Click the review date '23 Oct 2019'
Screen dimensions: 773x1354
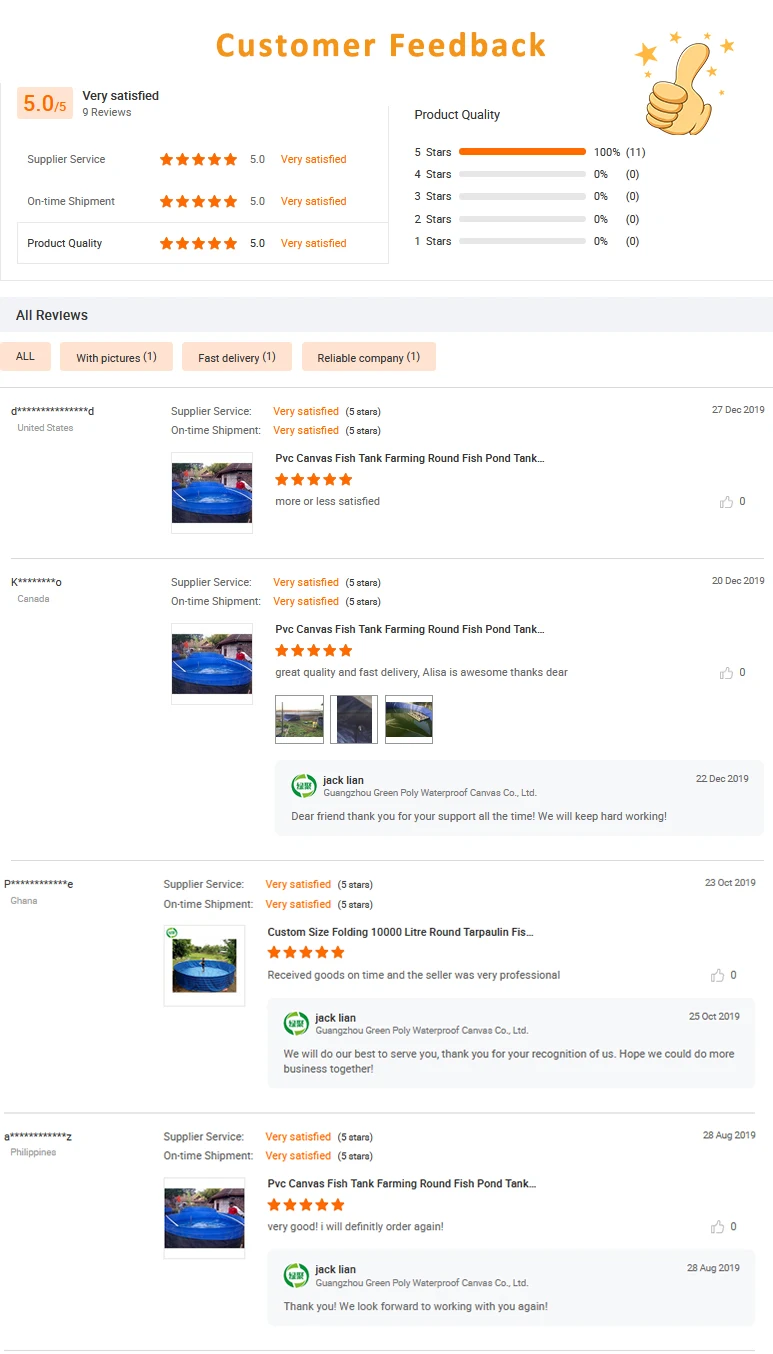coord(730,883)
